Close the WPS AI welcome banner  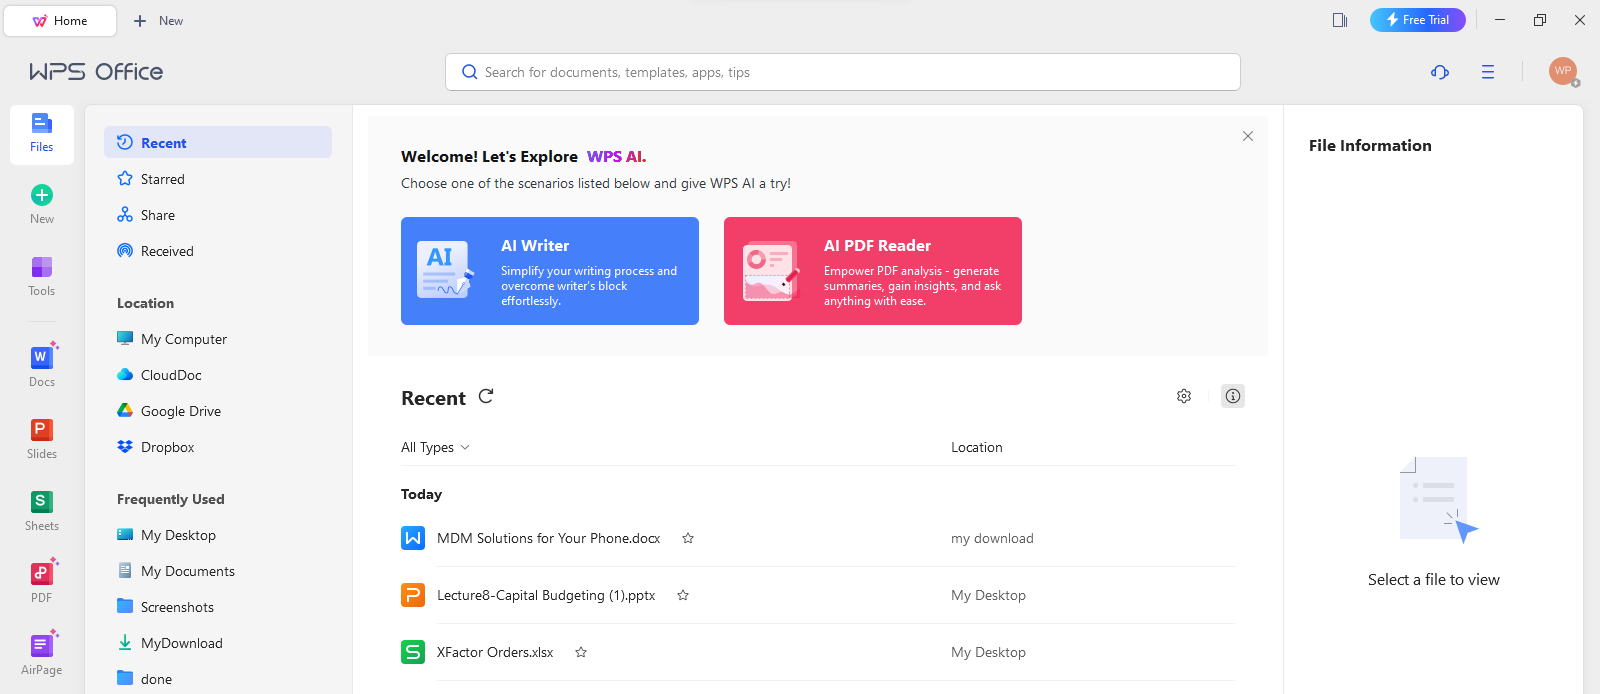[1248, 136]
